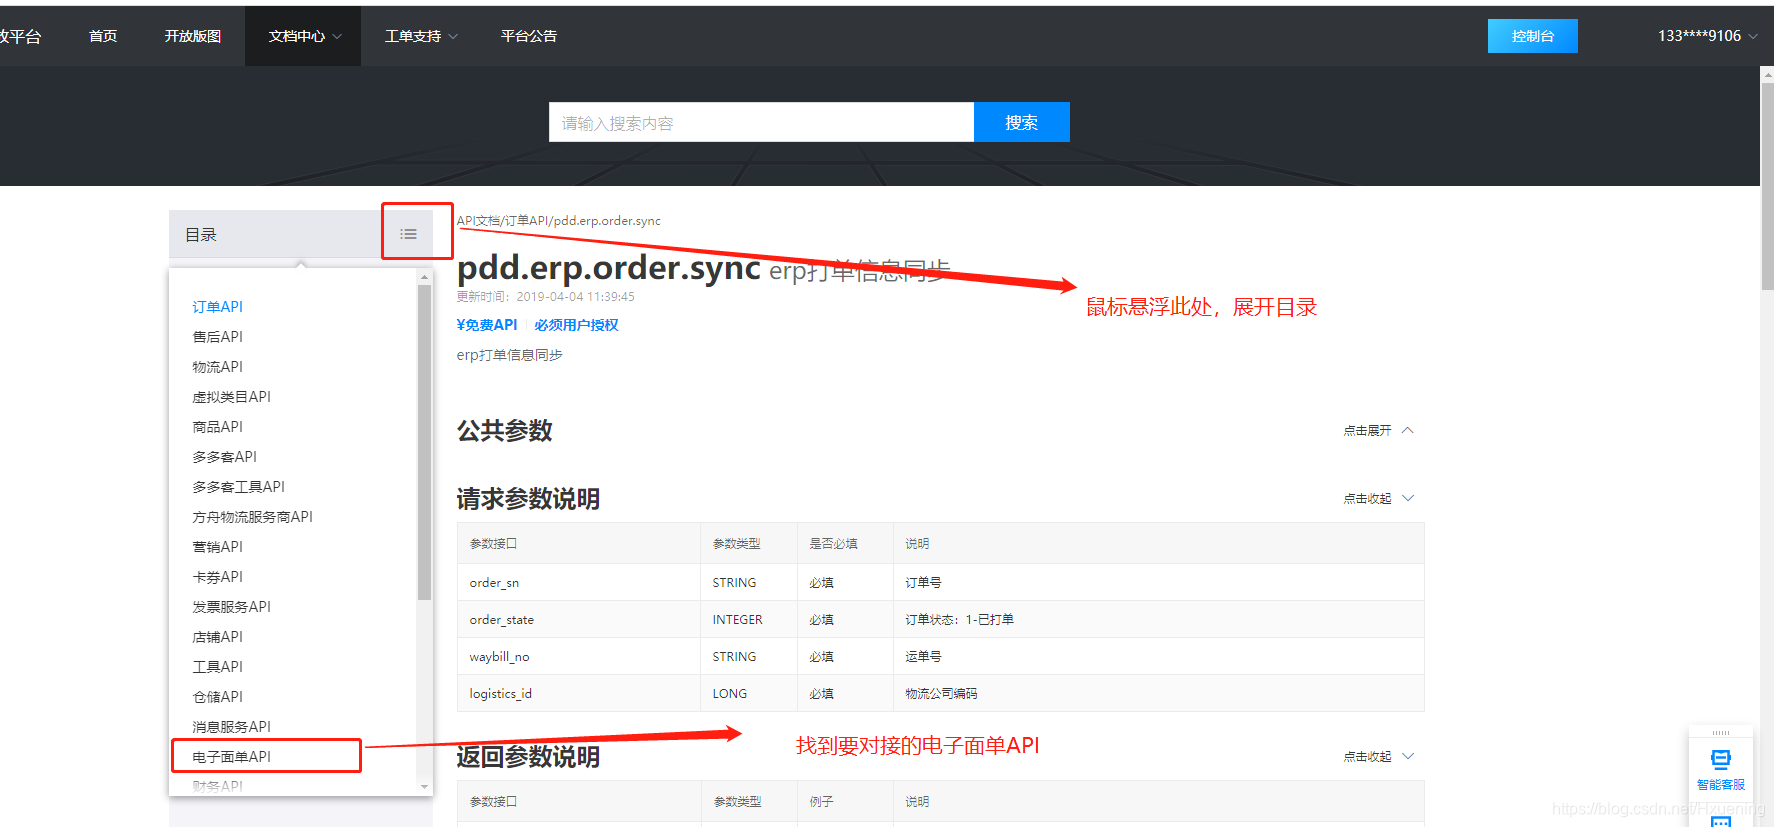Open the 开放版图 nav item
This screenshot has height=827, width=1774.
[x=193, y=36]
